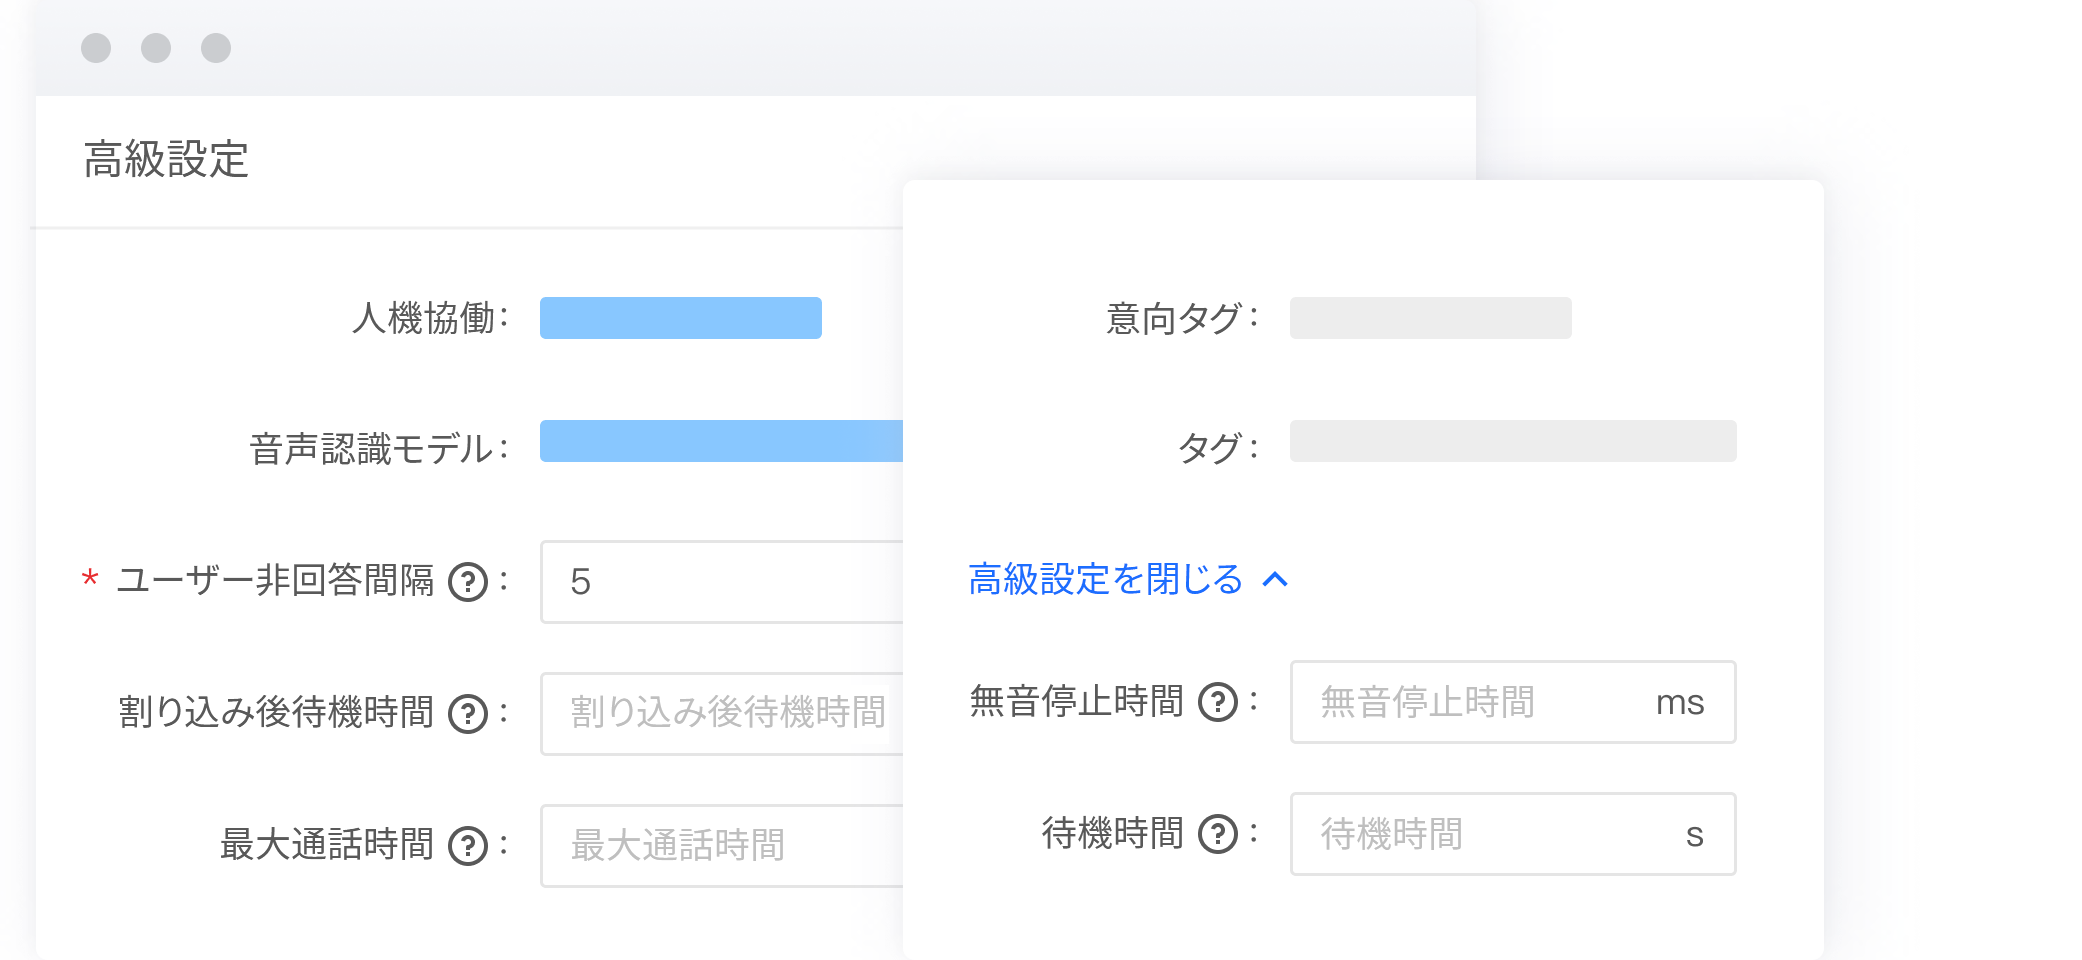
Task: Open the 人機協働 blue selection field
Action: [680, 318]
